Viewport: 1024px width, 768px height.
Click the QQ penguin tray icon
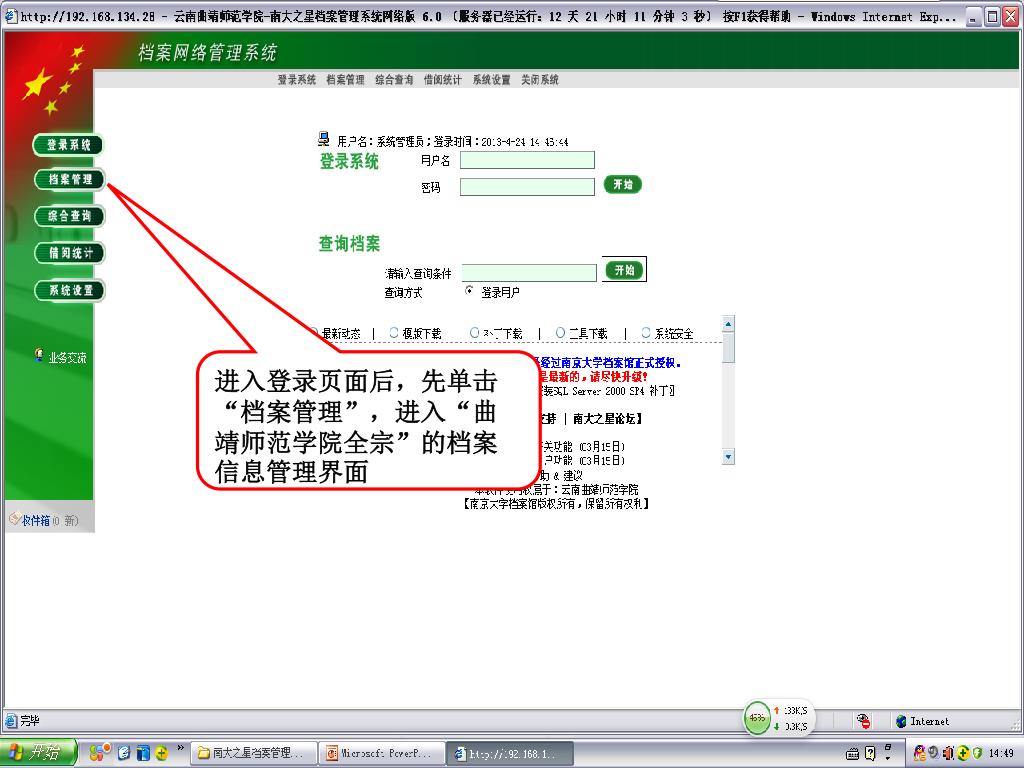(920, 753)
